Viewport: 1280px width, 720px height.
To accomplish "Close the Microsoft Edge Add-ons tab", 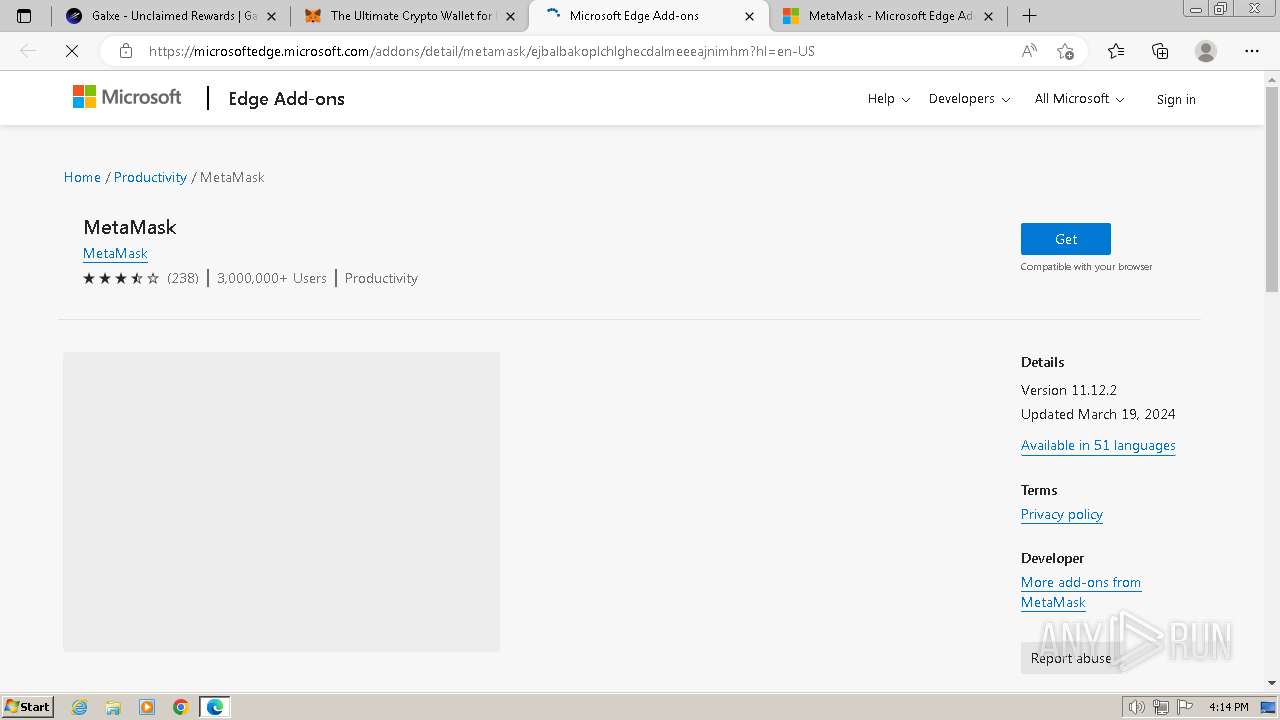I will tap(749, 16).
